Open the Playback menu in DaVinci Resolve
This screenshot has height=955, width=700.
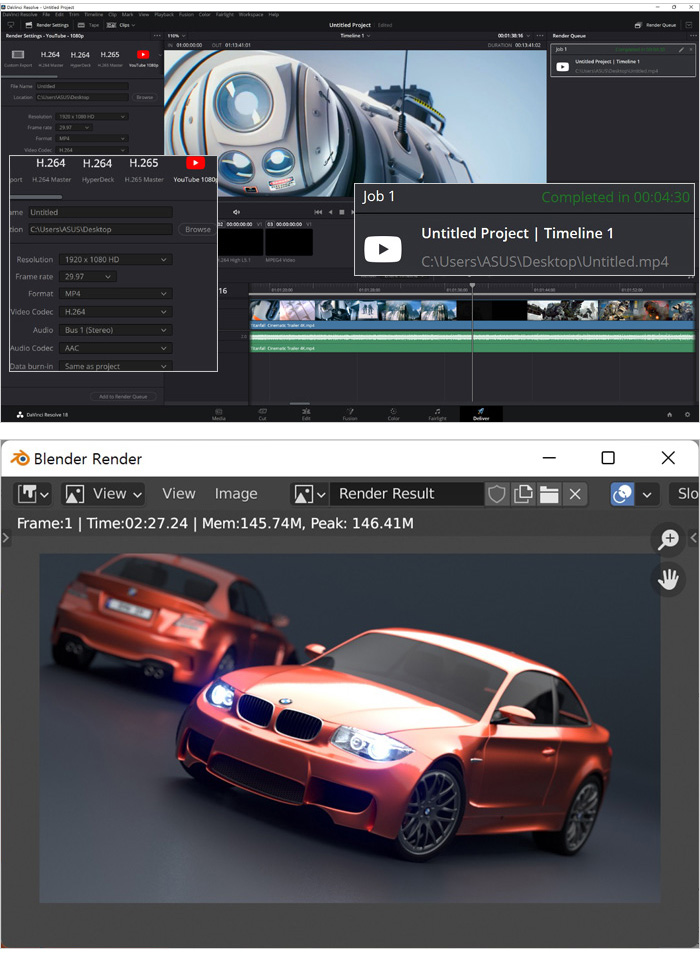tap(164, 15)
